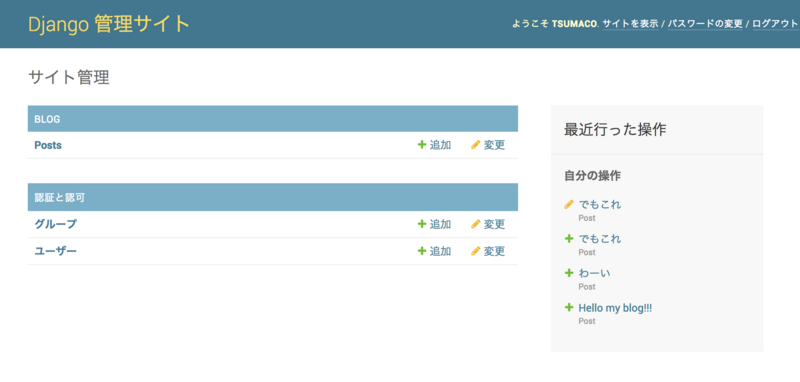Click plus icon beside わーい entry
Viewport: 800px width, 382px height.
(x=569, y=273)
